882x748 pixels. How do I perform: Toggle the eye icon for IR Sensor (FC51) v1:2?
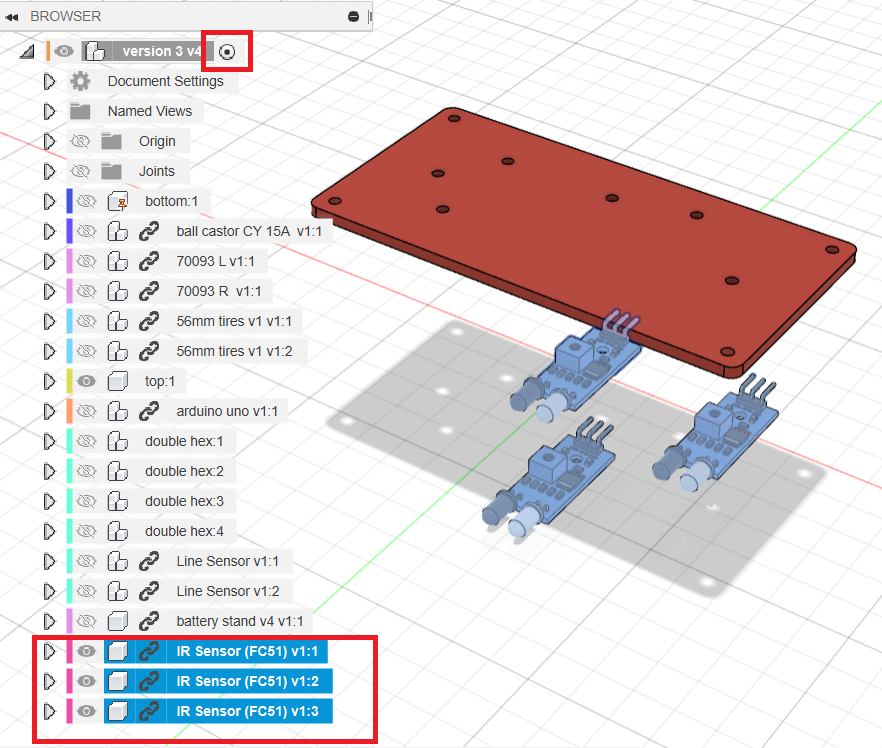(86, 680)
